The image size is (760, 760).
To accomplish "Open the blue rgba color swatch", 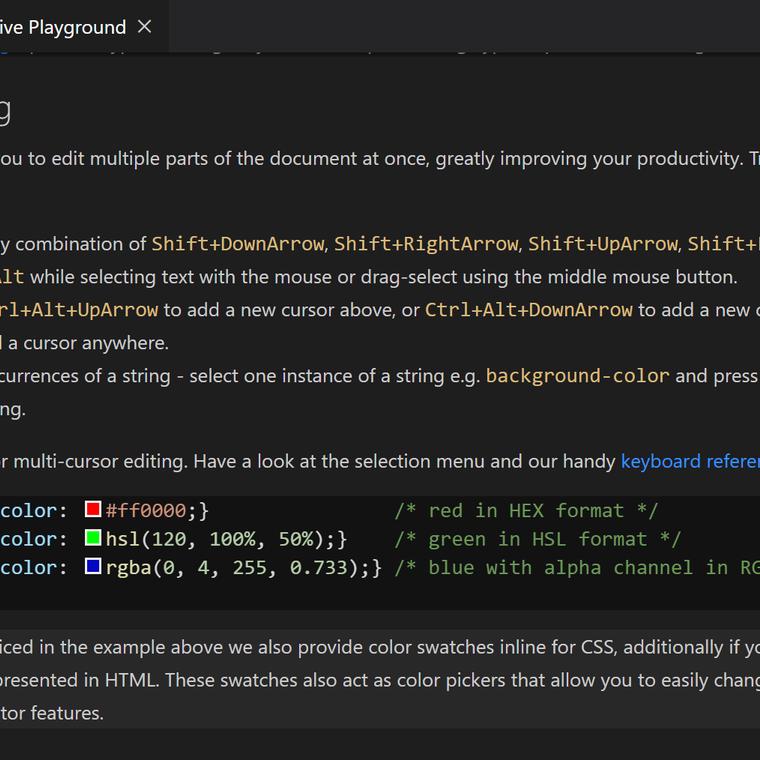I will [93, 567].
